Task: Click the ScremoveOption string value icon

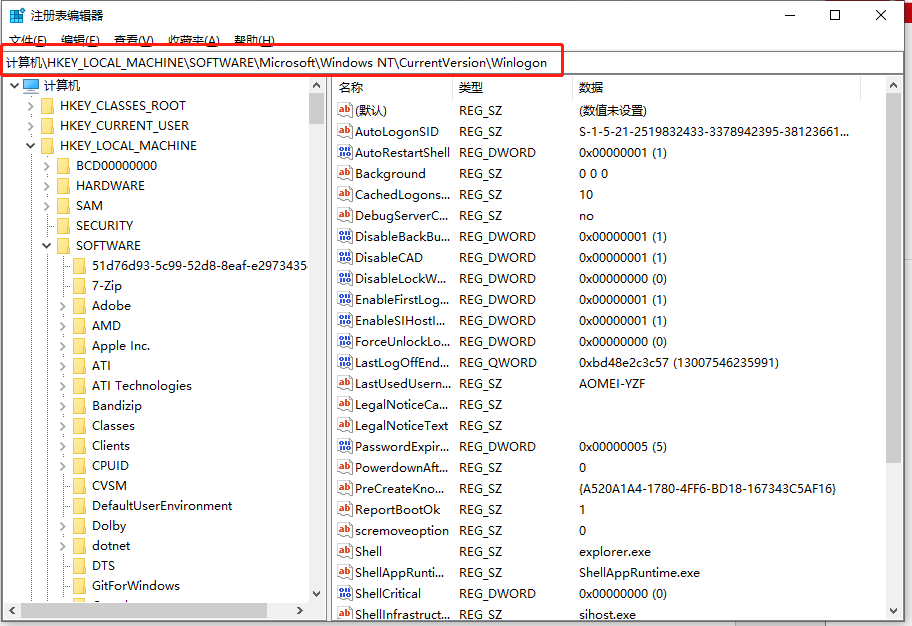Action: click(345, 530)
